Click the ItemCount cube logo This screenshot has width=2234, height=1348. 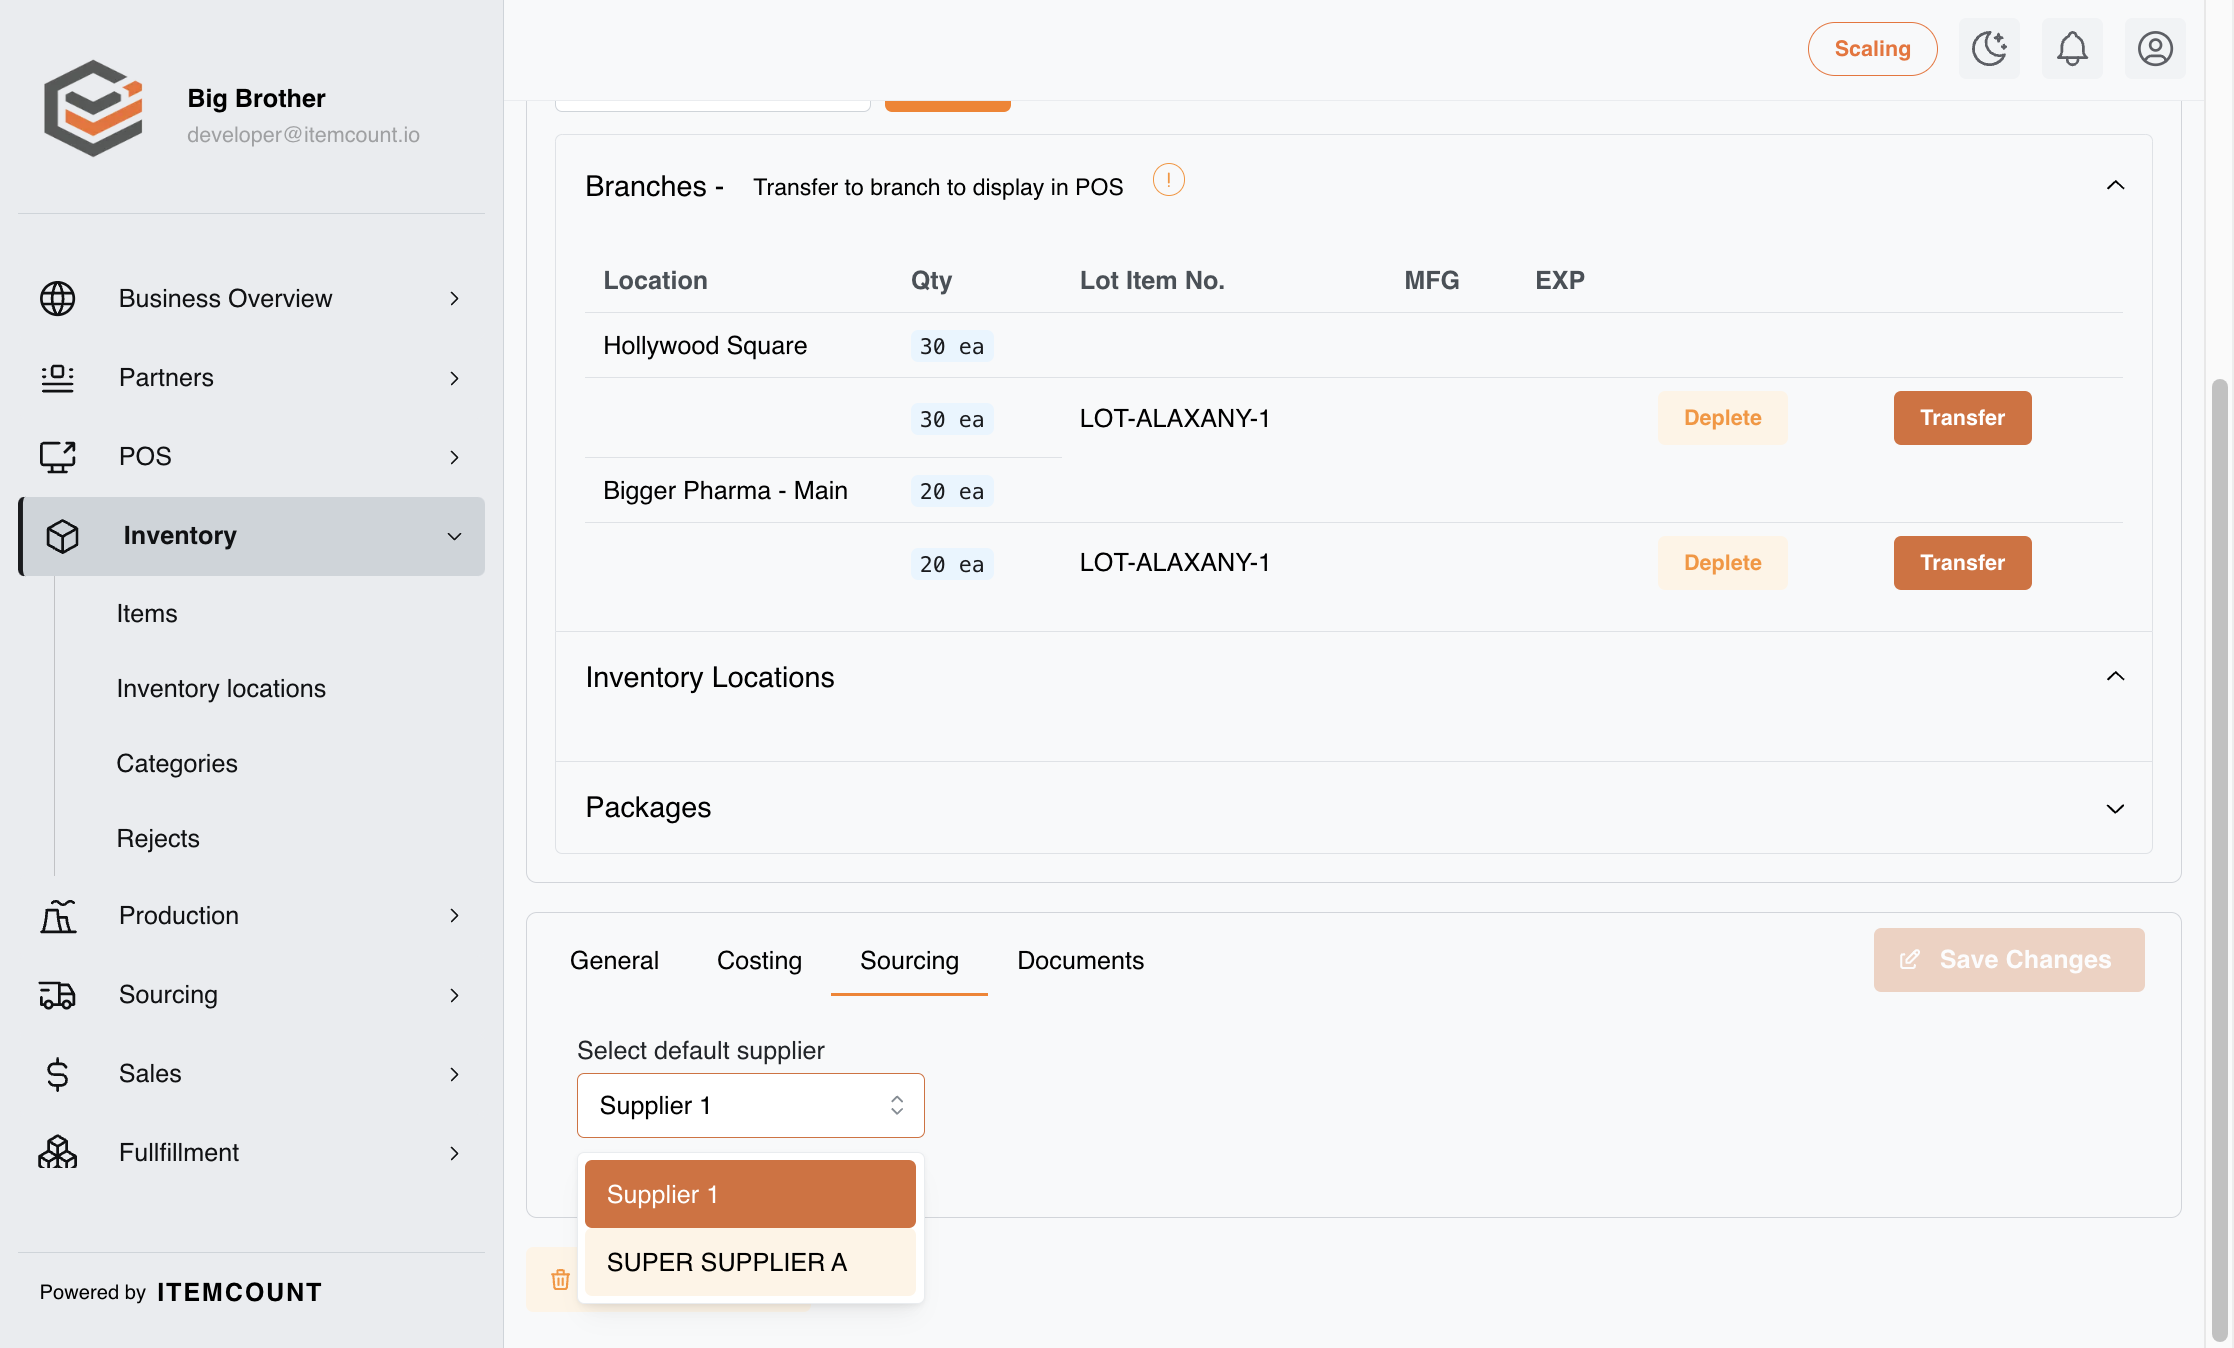(93, 108)
